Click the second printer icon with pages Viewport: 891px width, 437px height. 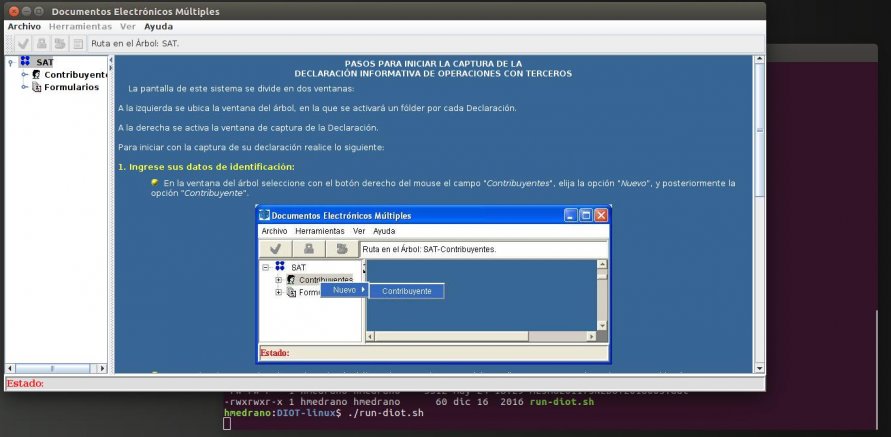[x=60, y=43]
